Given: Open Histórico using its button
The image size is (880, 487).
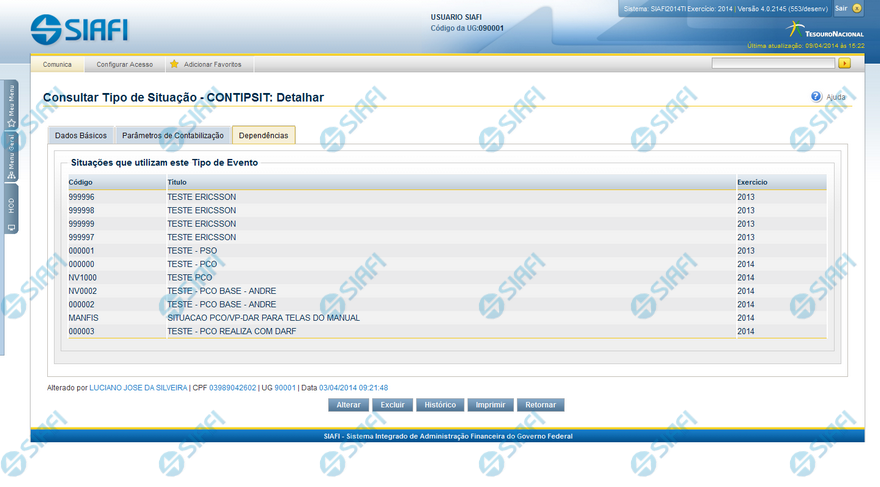Looking at the screenshot, I should click(440, 405).
